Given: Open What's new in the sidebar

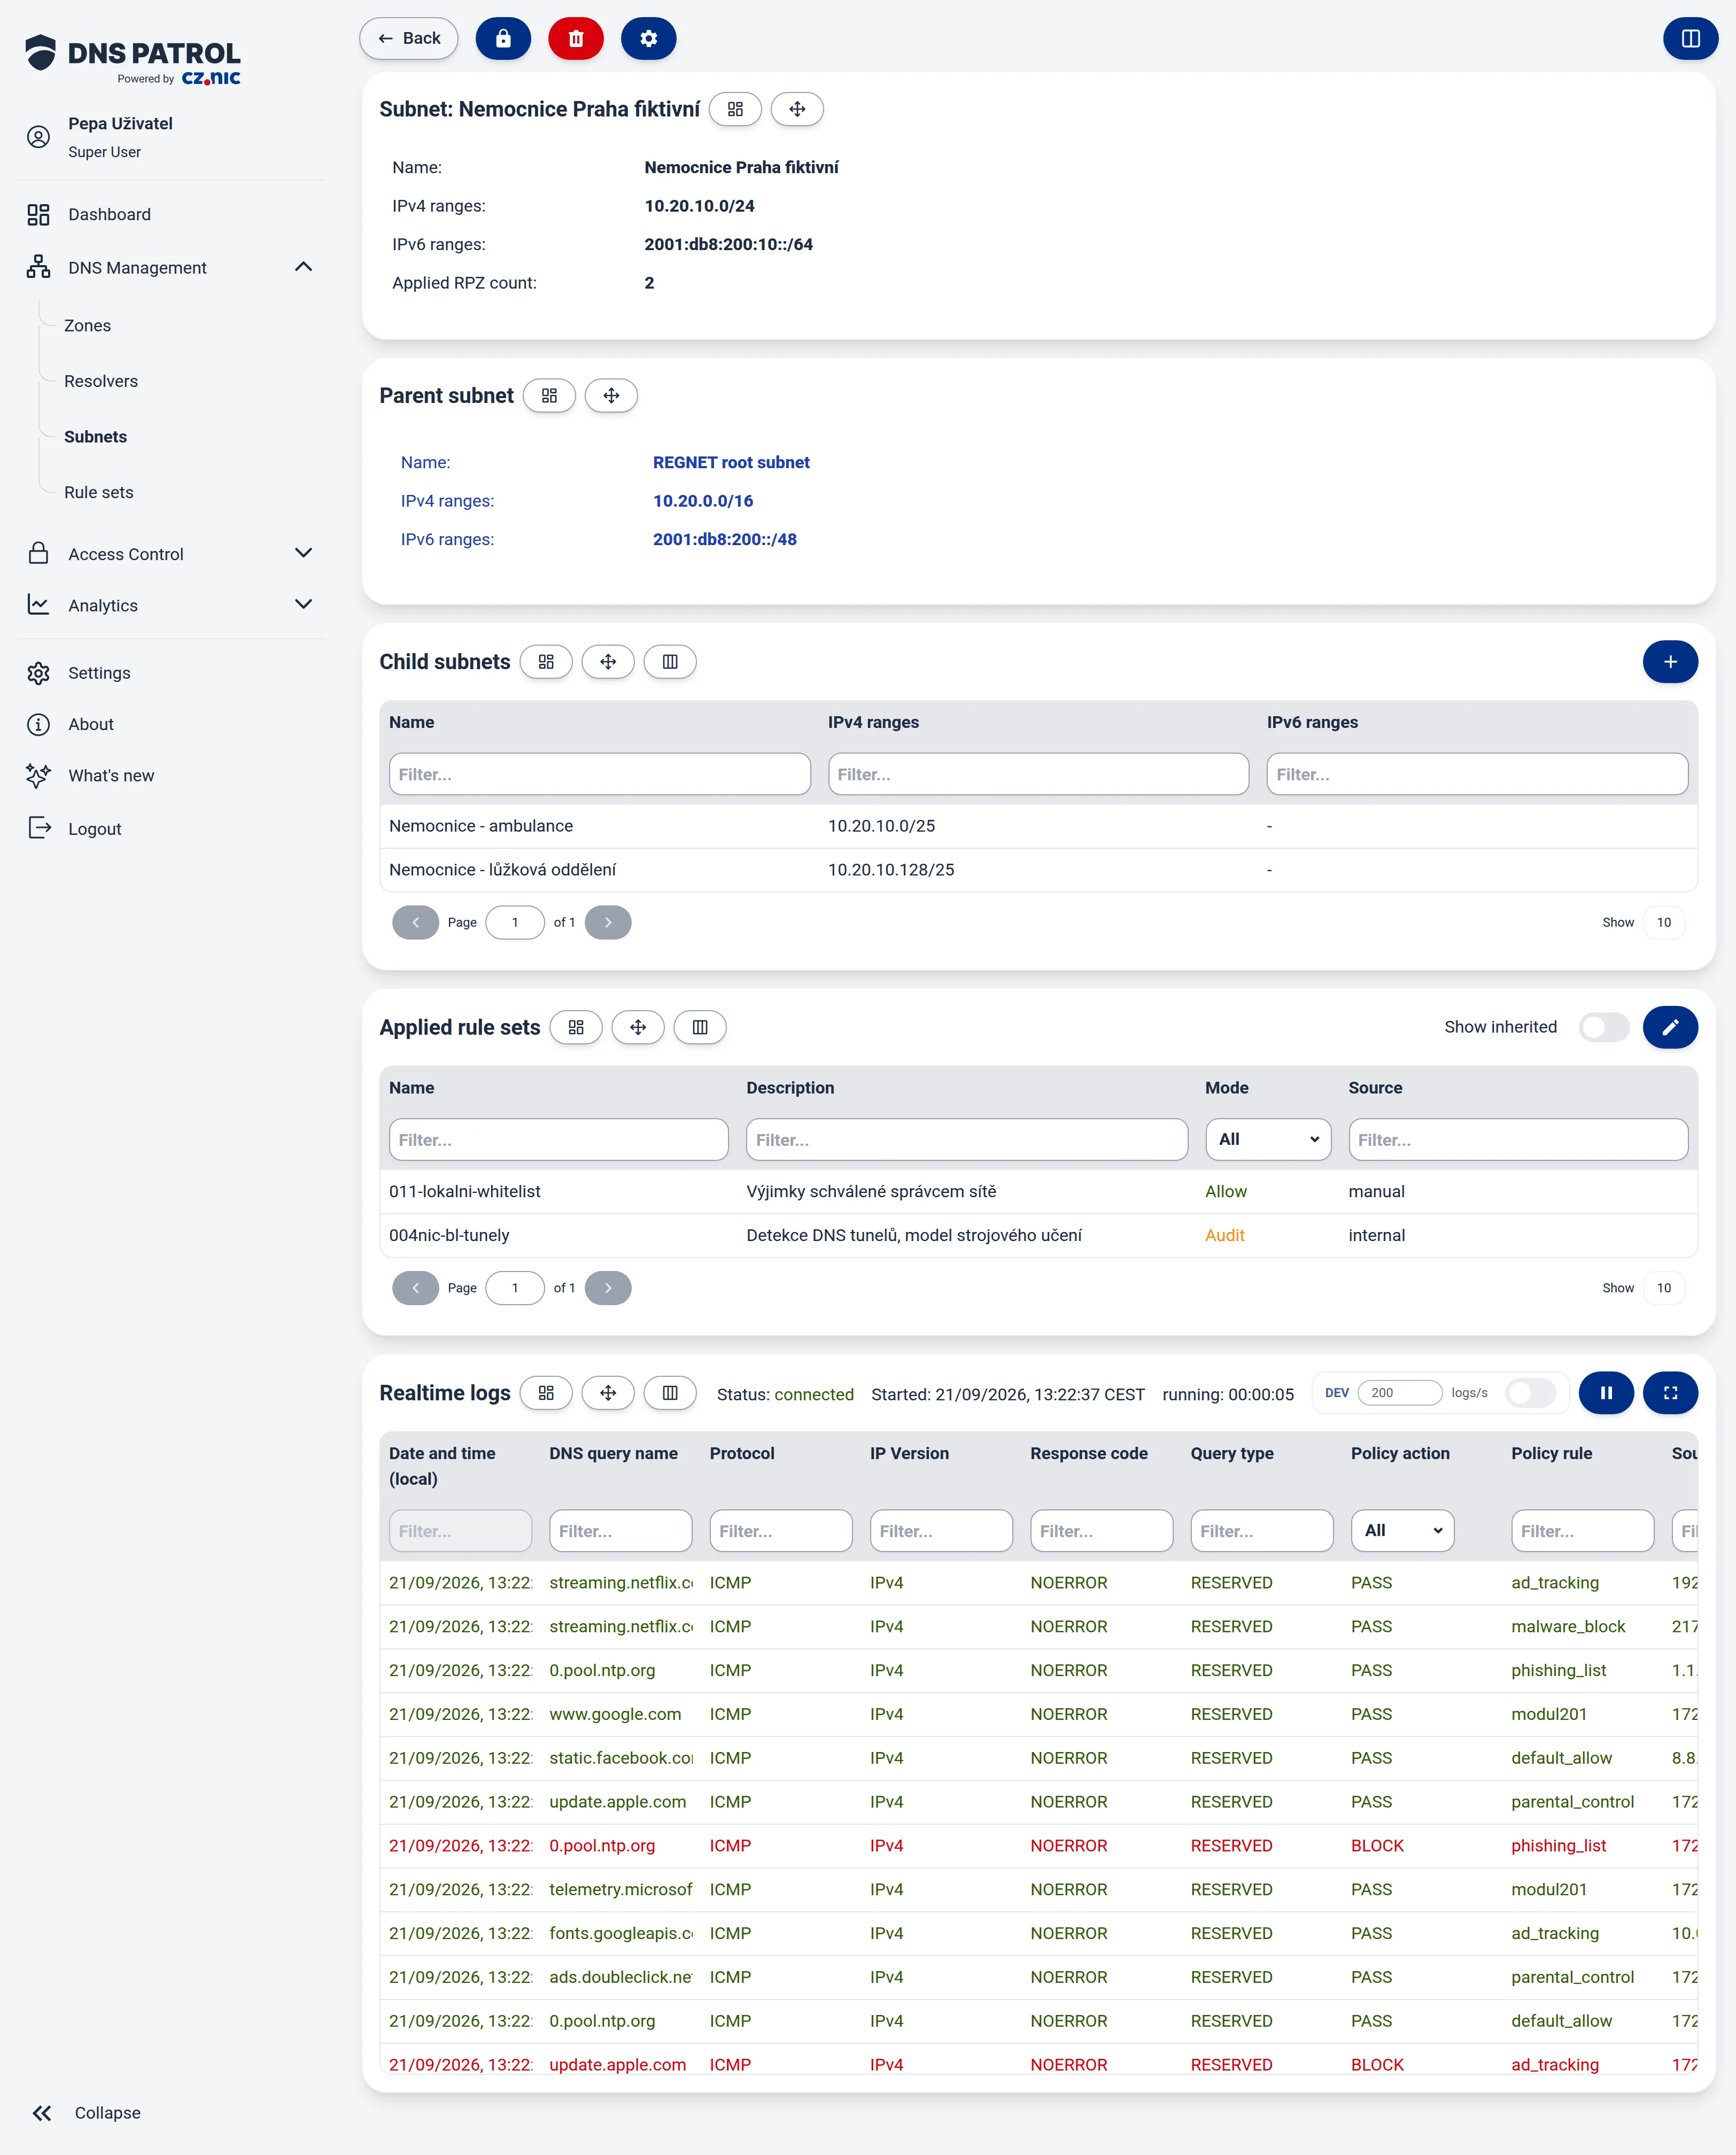Looking at the screenshot, I should tap(111, 775).
